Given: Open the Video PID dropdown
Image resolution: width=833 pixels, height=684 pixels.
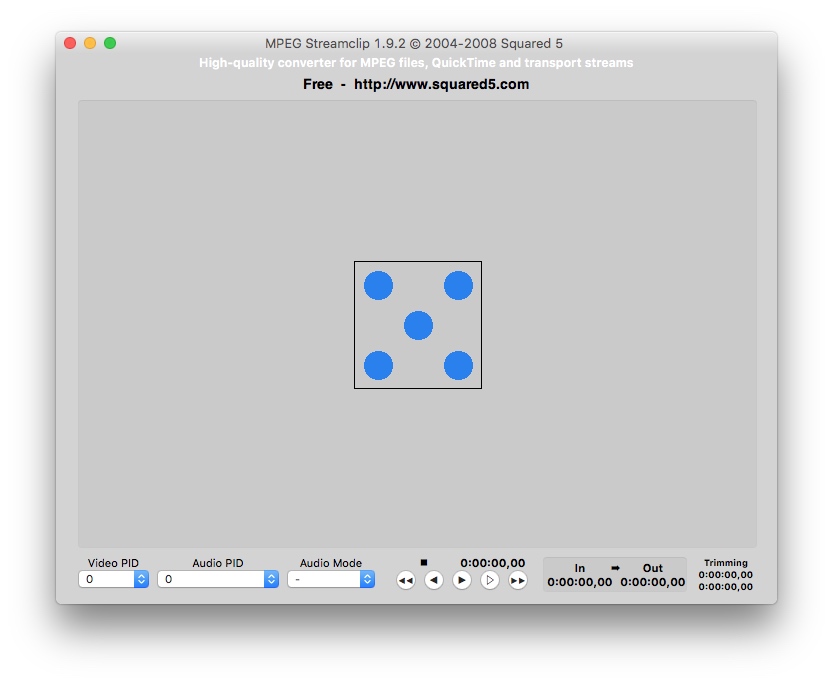Looking at the screenshot, I should pos(113,579).
